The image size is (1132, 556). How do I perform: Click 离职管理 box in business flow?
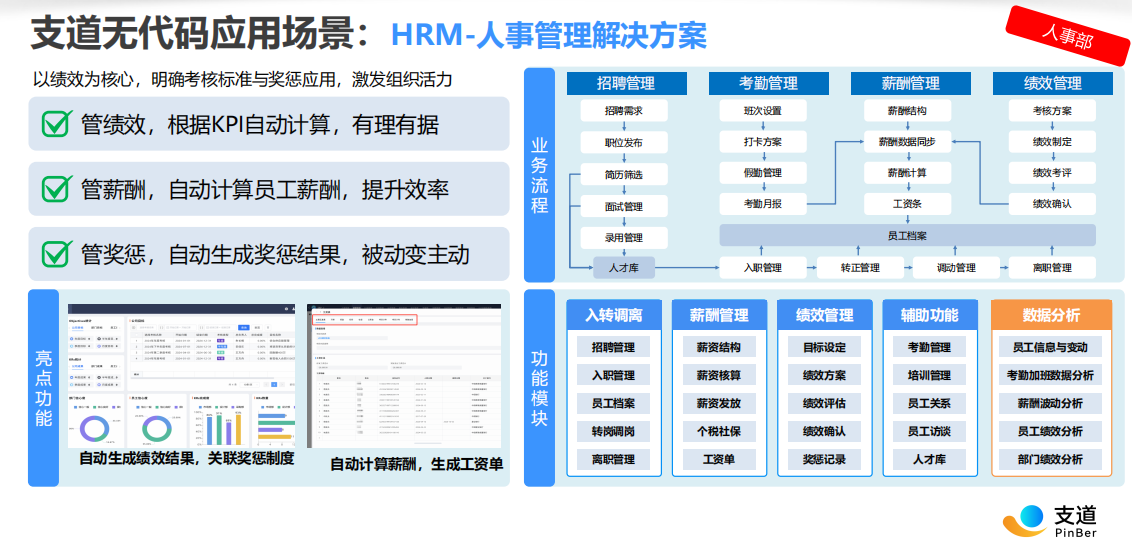1052,268
